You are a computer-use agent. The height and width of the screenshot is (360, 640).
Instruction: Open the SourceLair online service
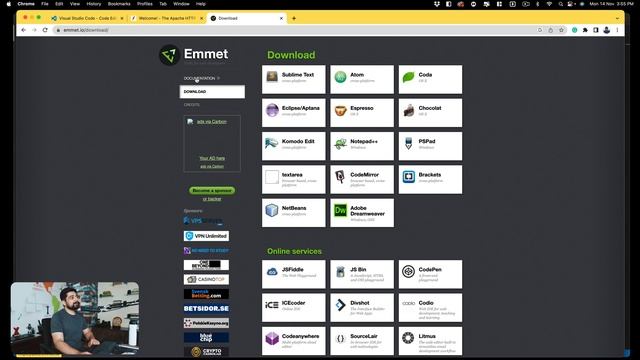[362, 341]
